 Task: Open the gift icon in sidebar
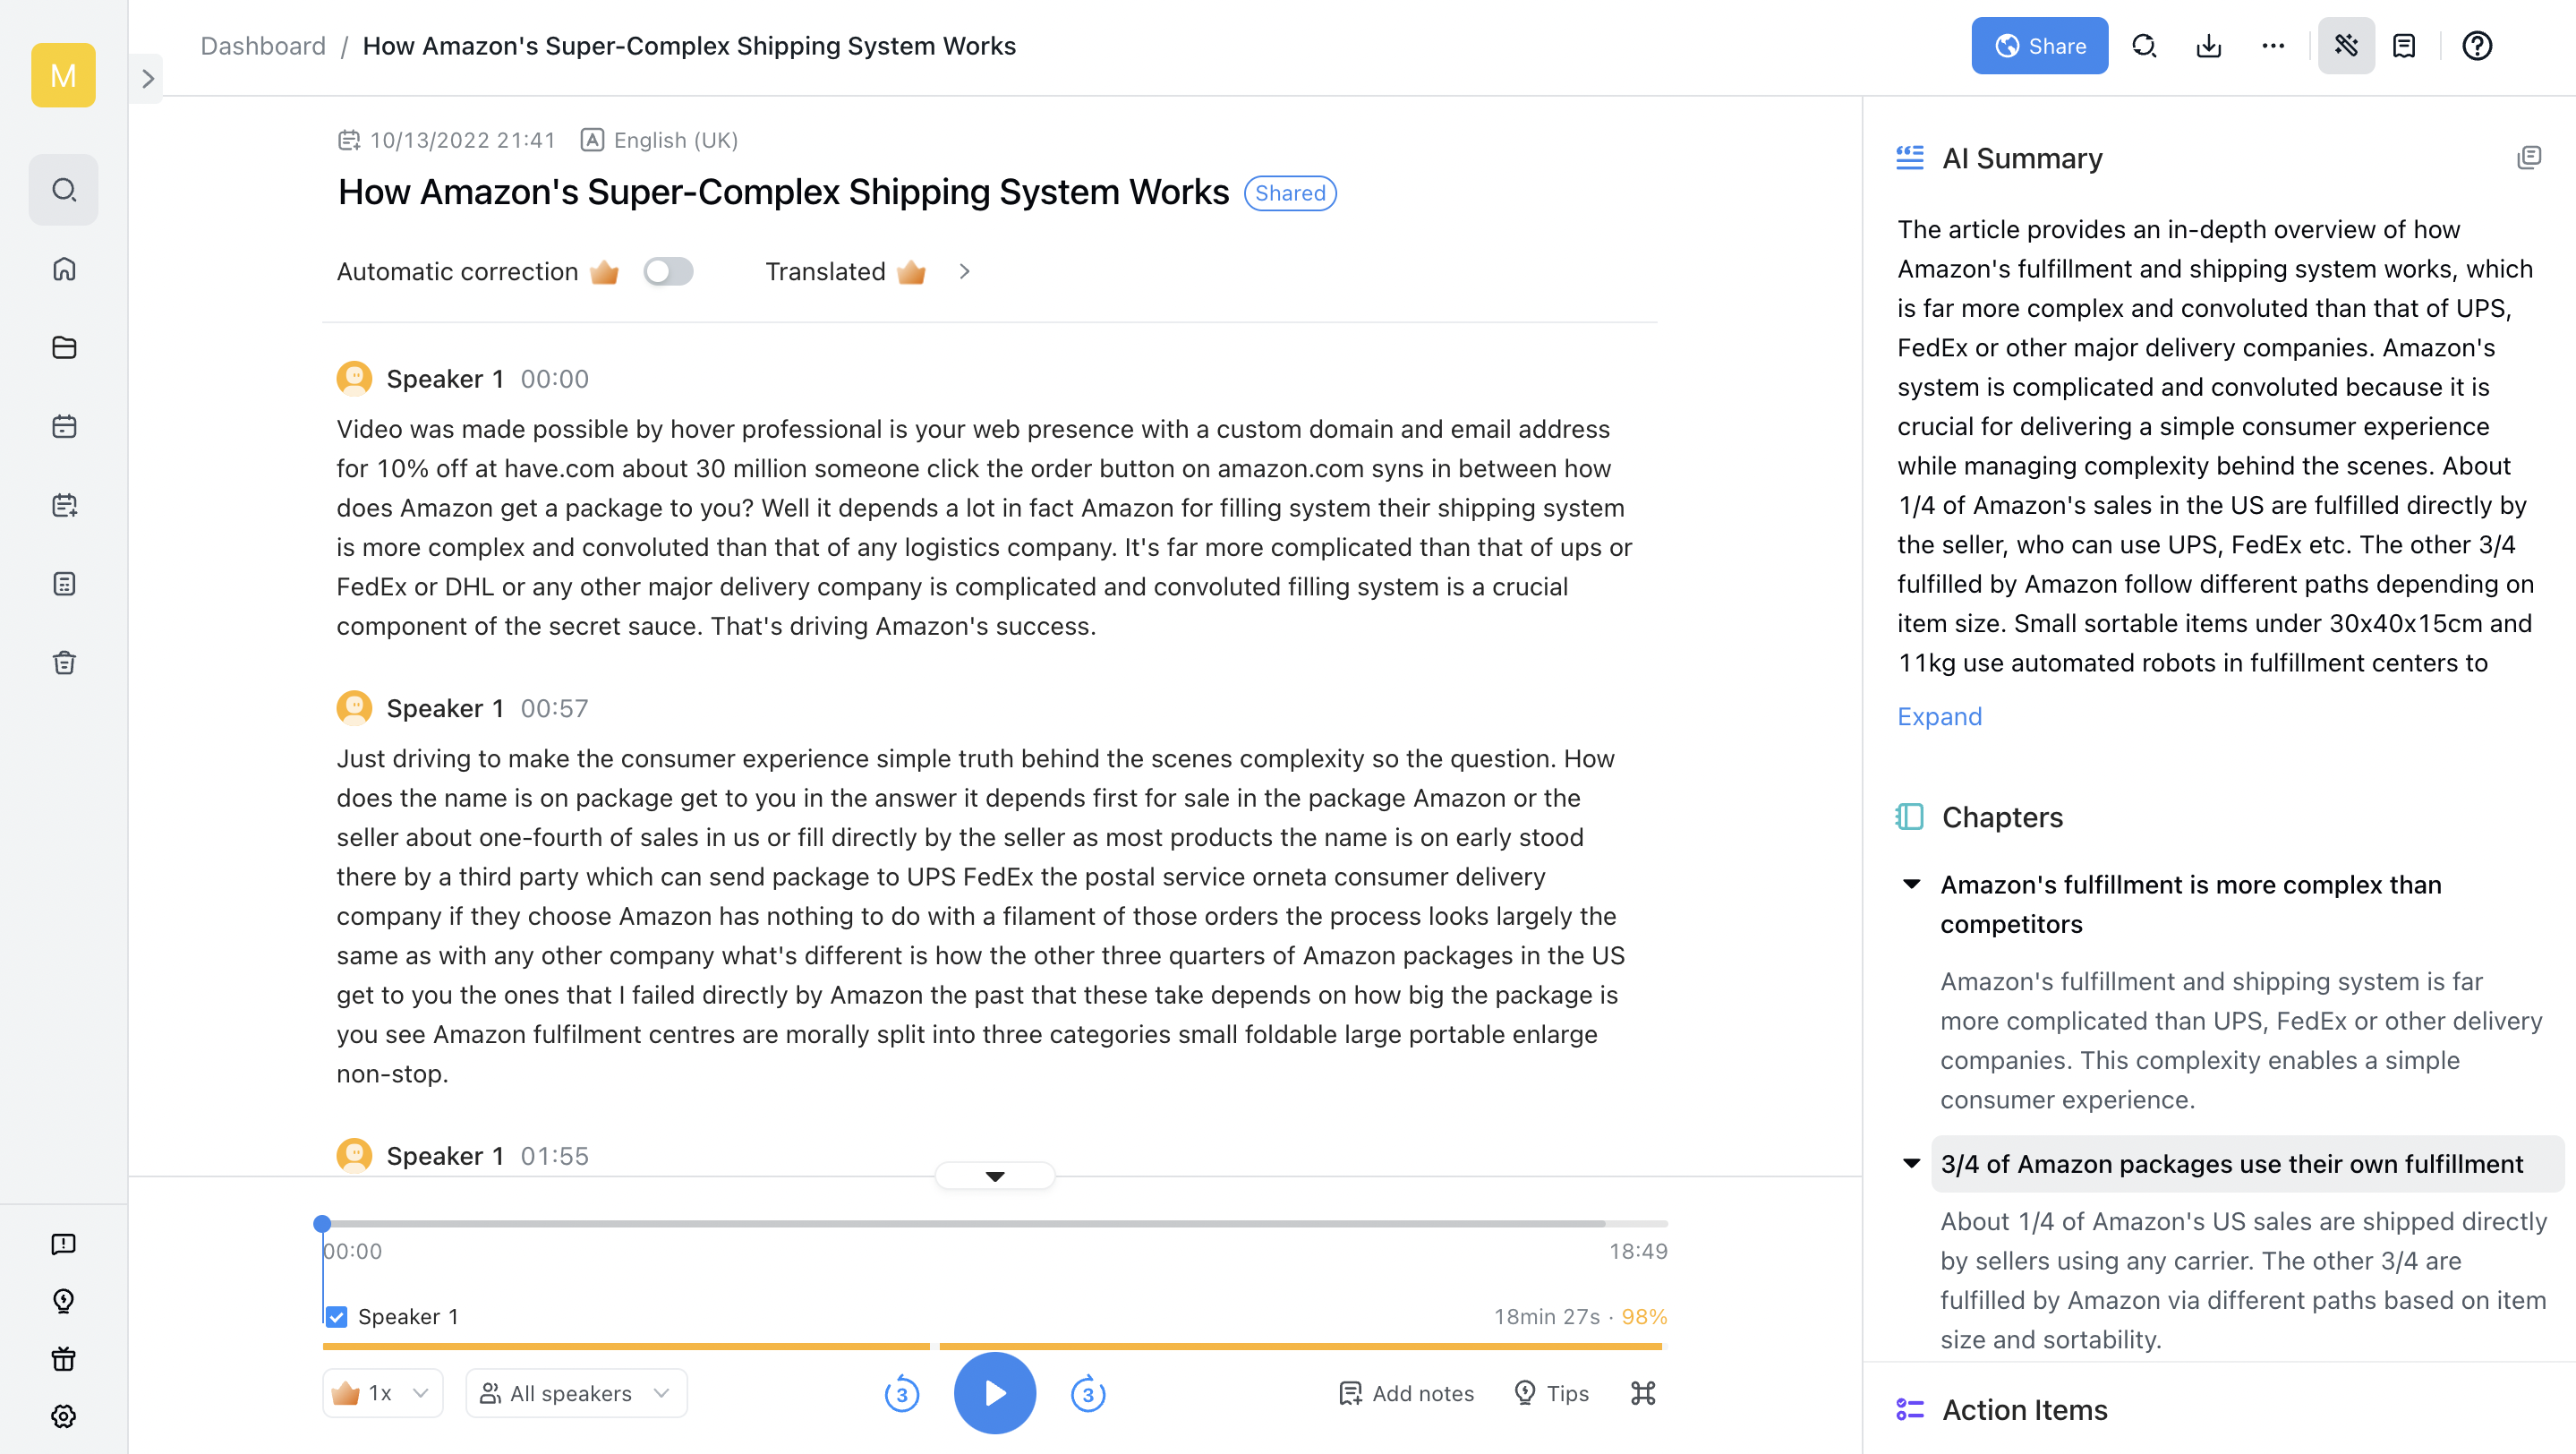[x=63, y=1359]
